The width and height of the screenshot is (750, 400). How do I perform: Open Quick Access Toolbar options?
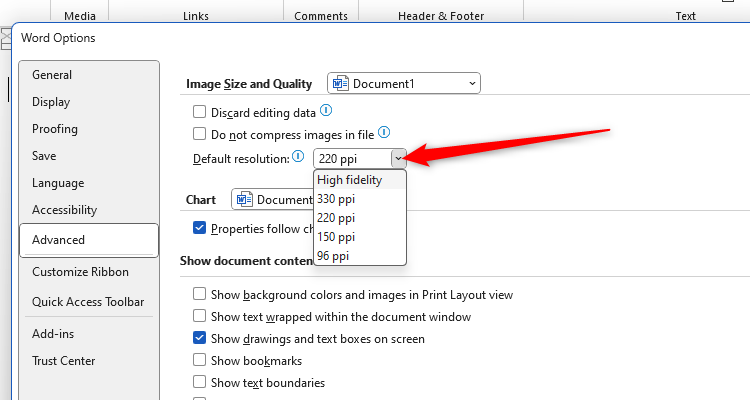pyautogui.click(x=88, y=302)
